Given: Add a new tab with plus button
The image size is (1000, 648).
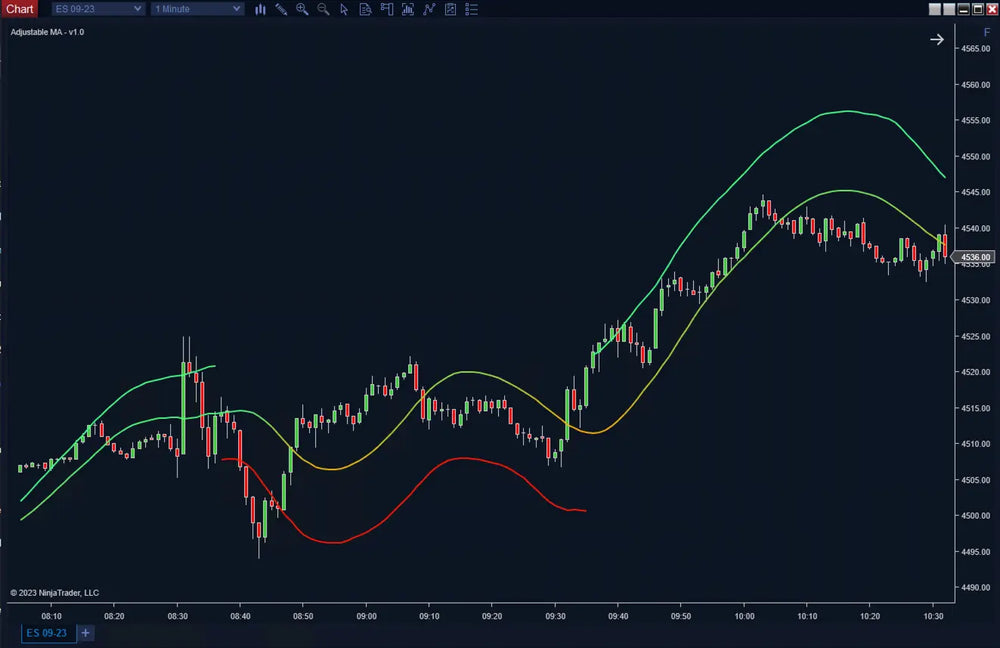Looking at the screenshot, I should tap(86, 633).
